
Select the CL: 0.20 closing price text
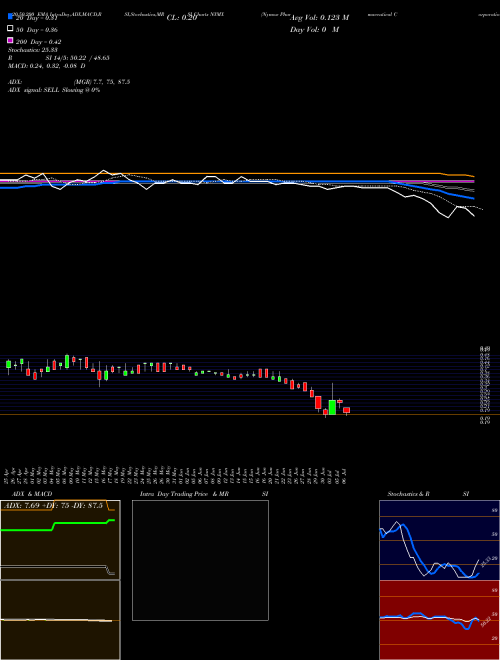coord(182,18)
